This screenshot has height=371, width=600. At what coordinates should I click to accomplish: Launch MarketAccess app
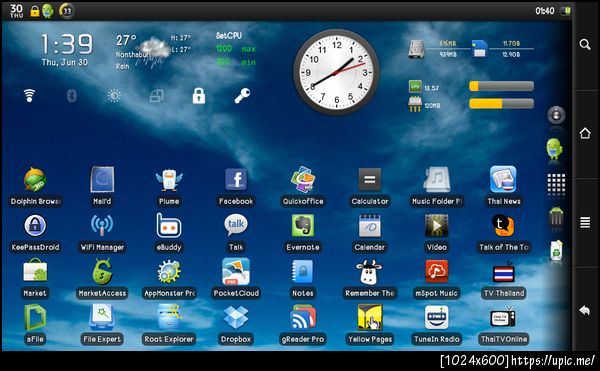point(102,271)
